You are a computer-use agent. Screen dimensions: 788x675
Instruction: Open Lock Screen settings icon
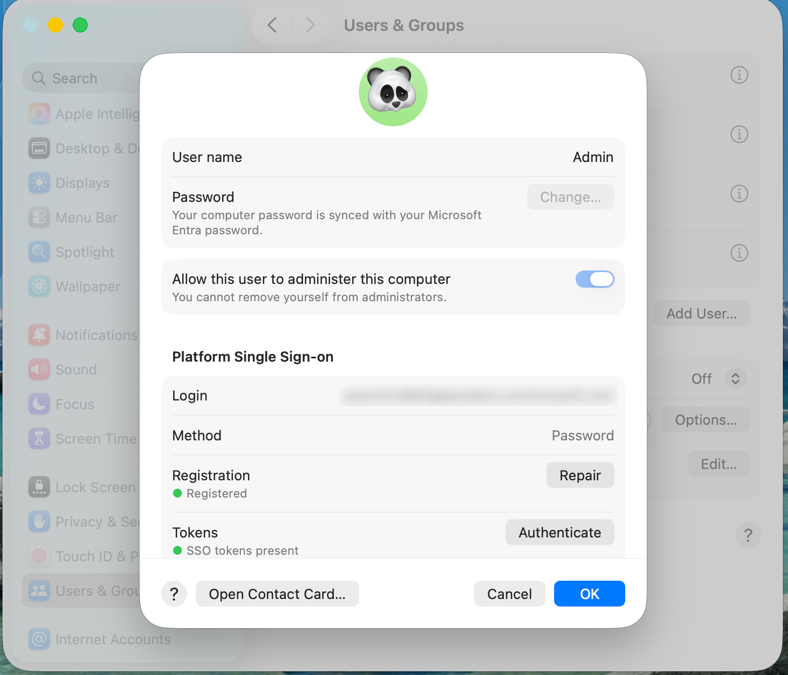click(39, 487)
